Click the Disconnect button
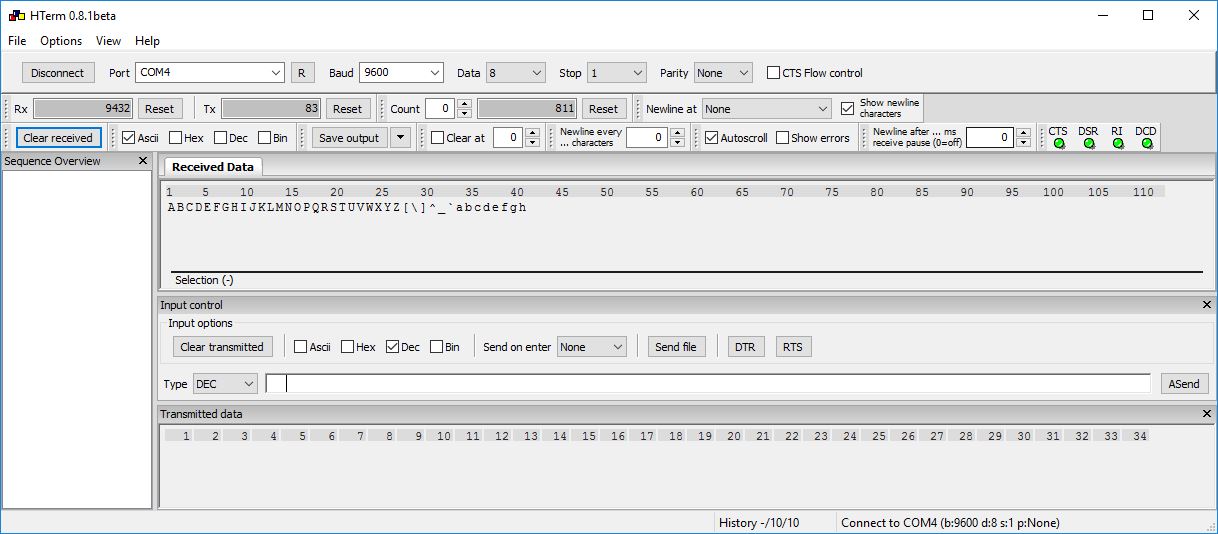This screenshot has height=534, width=1218. point(58,73)
